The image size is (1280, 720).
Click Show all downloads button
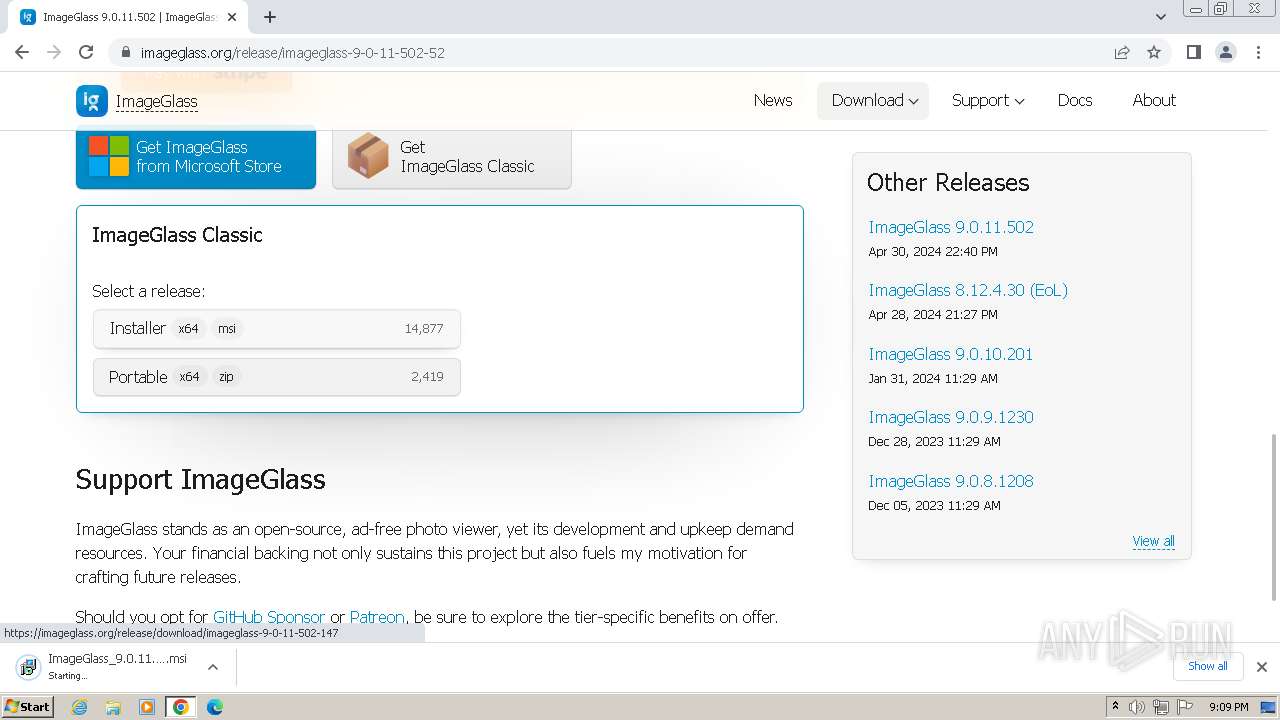click(x=1207, y=666)
